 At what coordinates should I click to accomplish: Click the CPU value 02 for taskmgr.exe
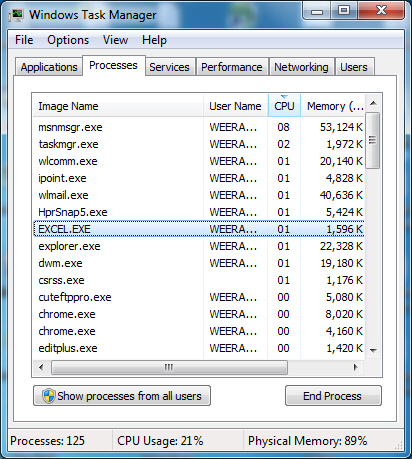(283, 144)
